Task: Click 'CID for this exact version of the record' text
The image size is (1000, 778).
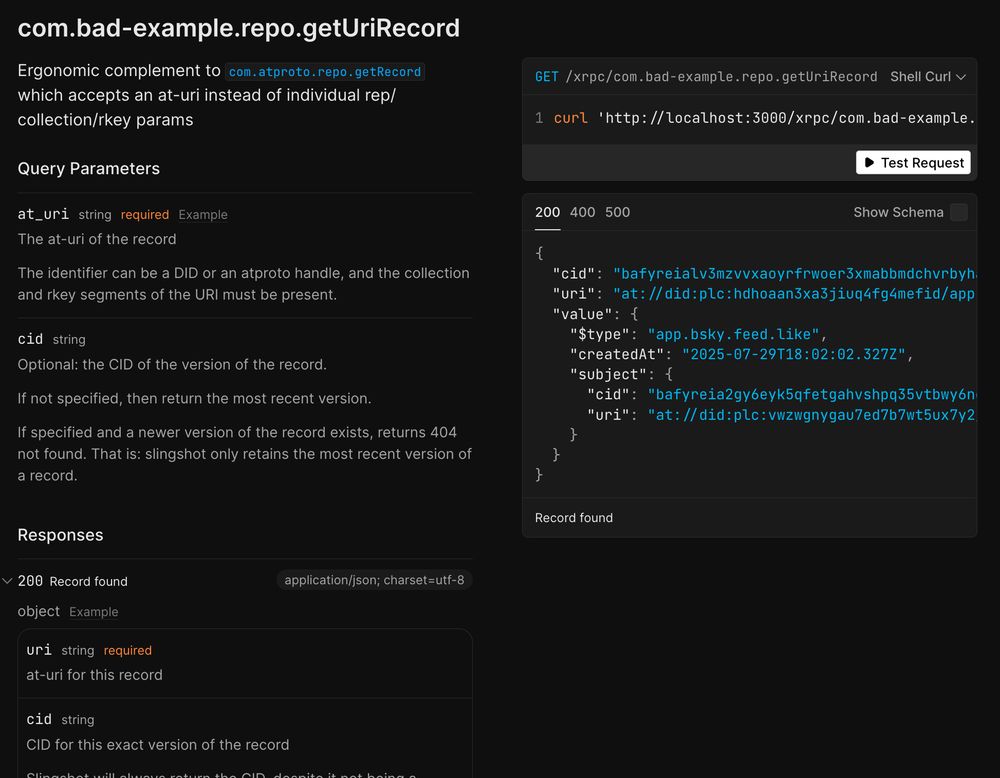Action: [x=158, y=745]
